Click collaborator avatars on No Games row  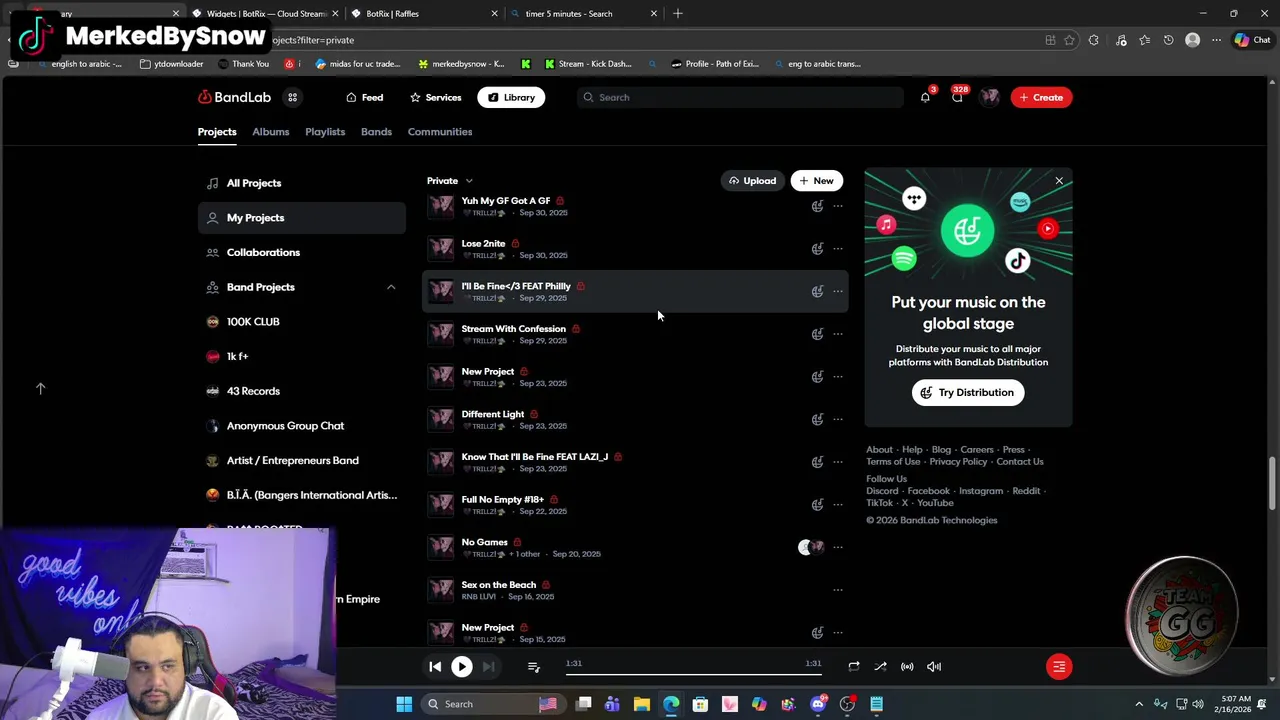tap(811, 547)
